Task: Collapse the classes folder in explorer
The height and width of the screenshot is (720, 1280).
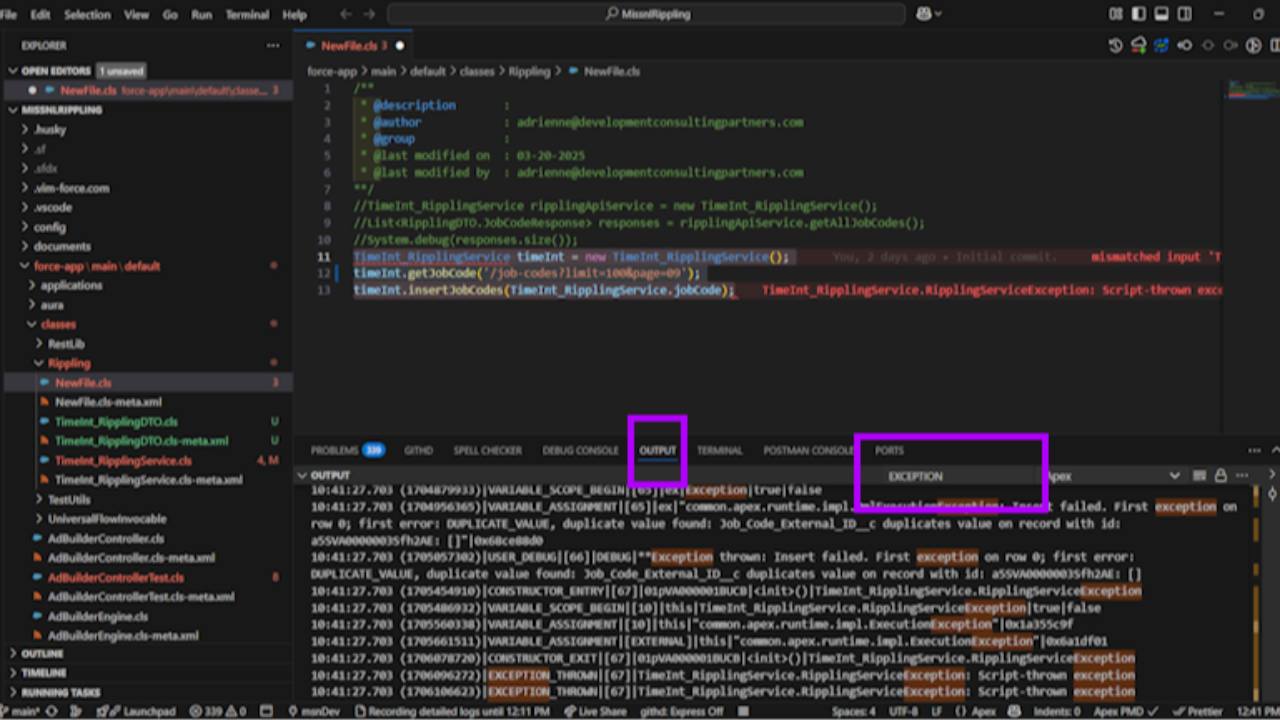Action: pos(58,324)
